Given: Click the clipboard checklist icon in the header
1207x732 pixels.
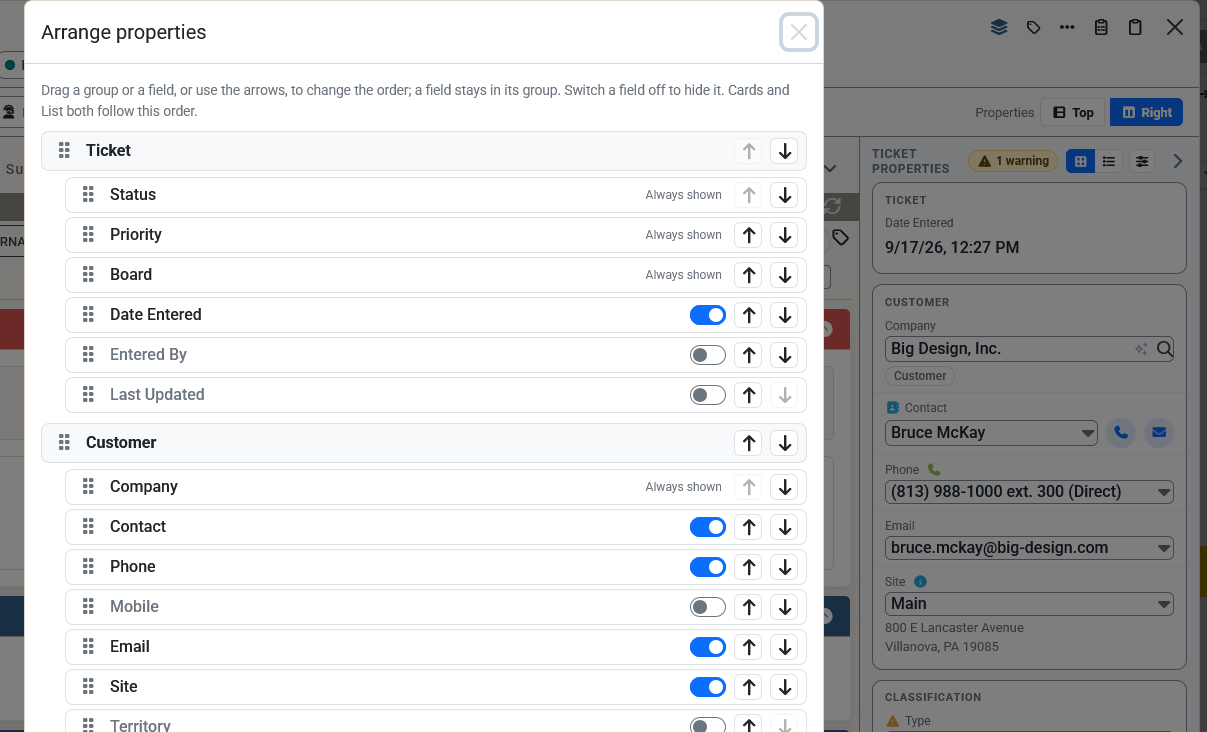Looking at the screenshot, I should click(x=1101, y=27).
